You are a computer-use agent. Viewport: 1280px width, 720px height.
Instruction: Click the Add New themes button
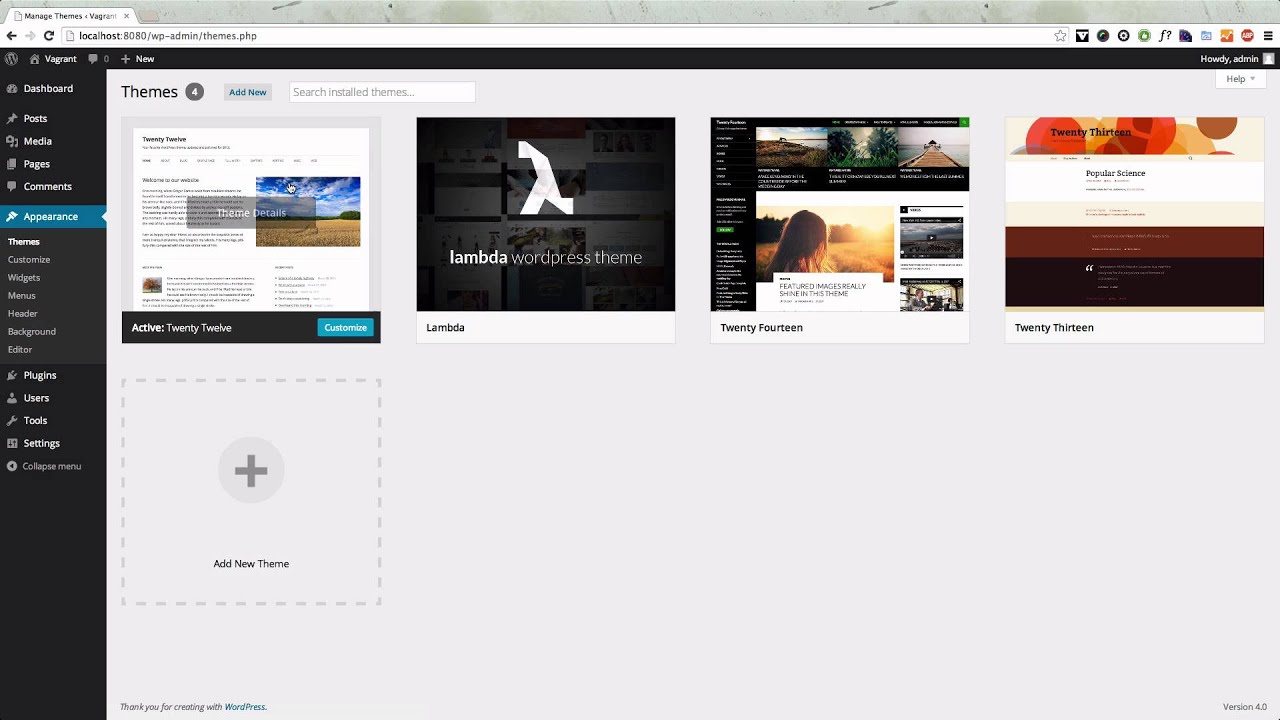tap(247, 92)
